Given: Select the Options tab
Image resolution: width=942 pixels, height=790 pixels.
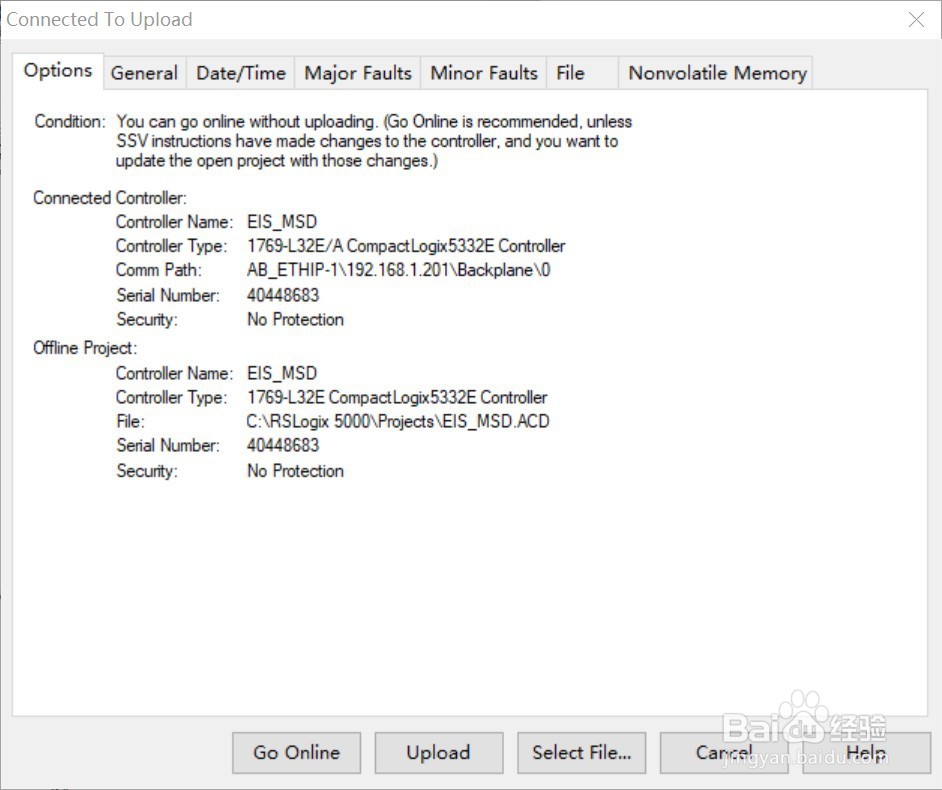Looking at the screenshot, I should coord(57,70).
